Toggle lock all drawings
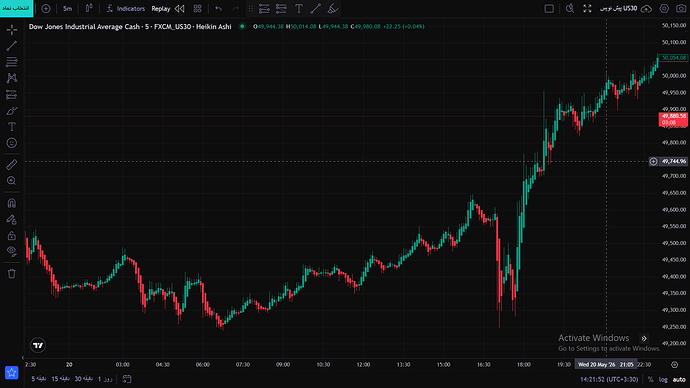 (12, 236)
